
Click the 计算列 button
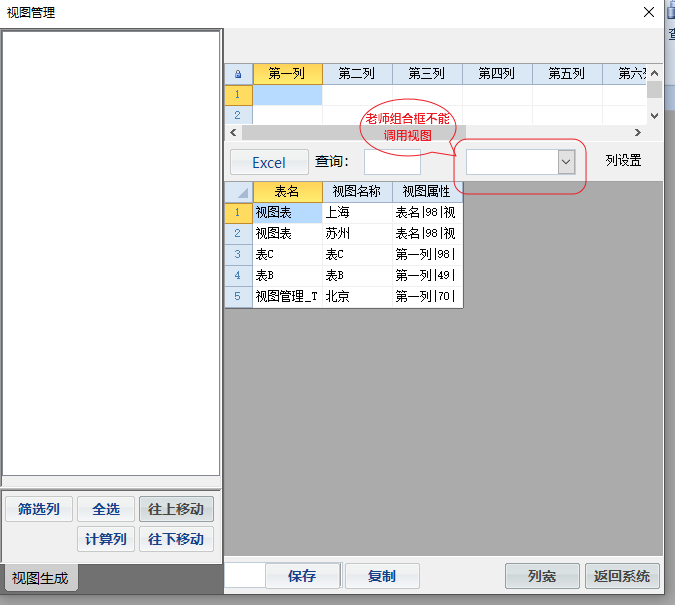click(106, 539)
